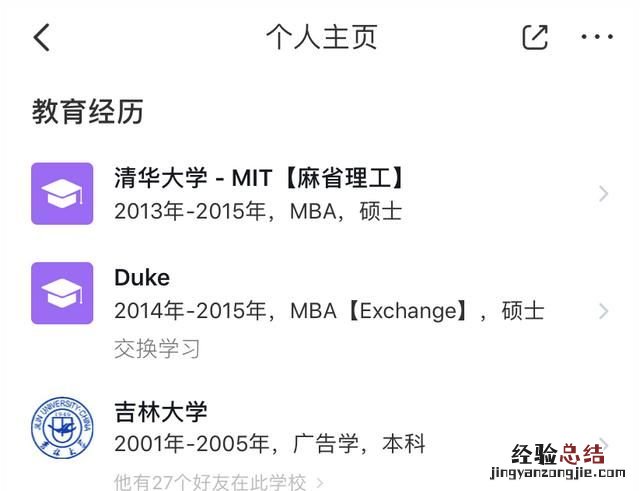Click the purple graduation cap beside 清华大学
Screen dimensions: 640x491
pos(62,194)
